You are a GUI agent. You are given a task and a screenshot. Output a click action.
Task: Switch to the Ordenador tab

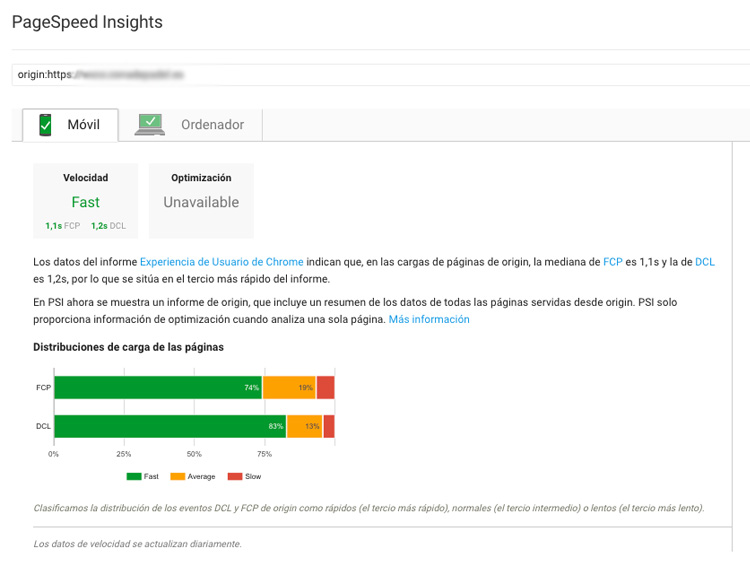tap(190, 125)
